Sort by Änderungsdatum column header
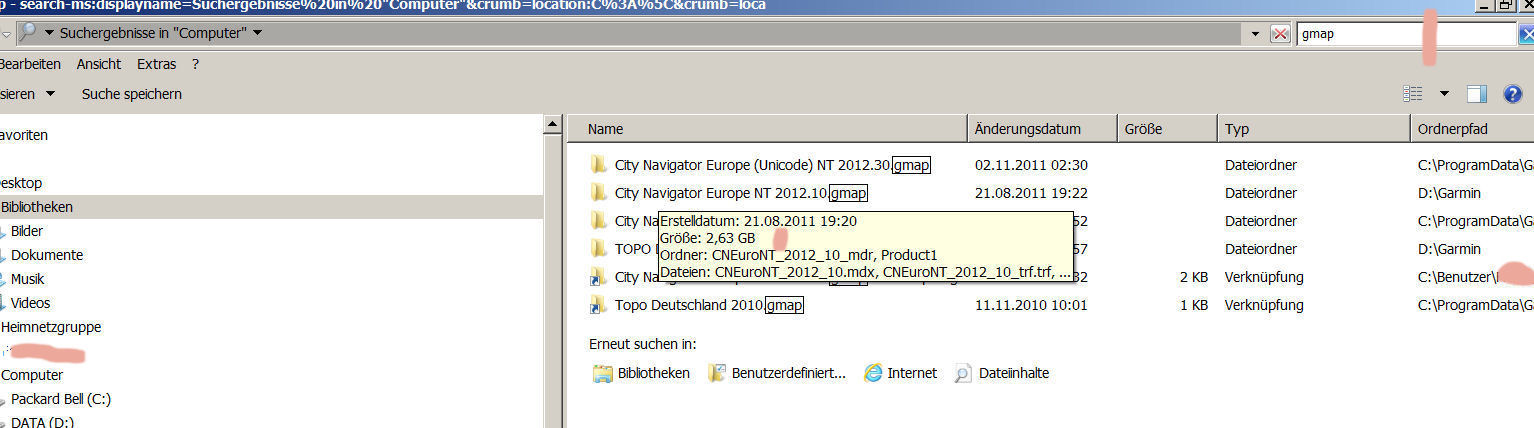The image size is (1534, 428). [x=1043, y=129]
